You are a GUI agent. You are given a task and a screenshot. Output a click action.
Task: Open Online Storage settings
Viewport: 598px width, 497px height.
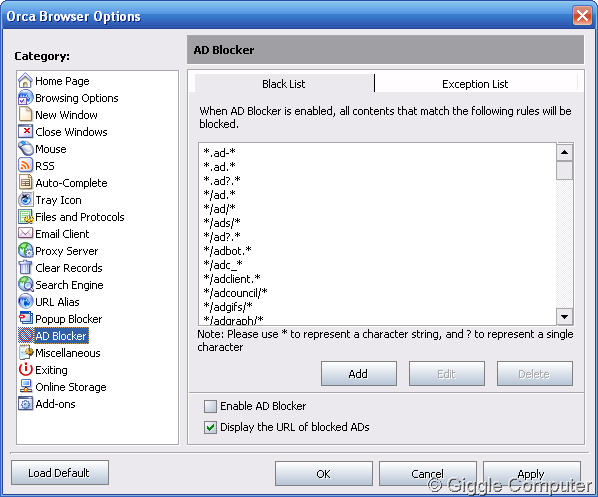click(71, 387)
